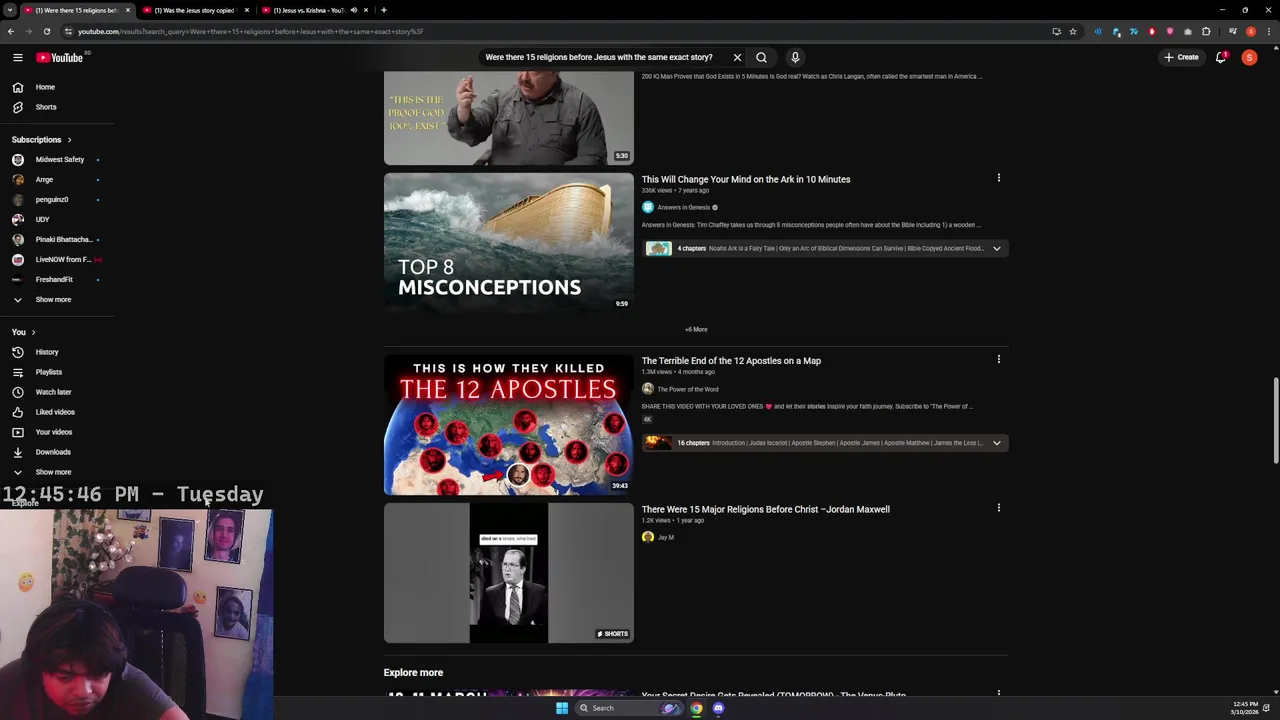This screenshot has width=1280, height=720.
Task: Visit the Answers in Genesis channel
Action: 684,207
